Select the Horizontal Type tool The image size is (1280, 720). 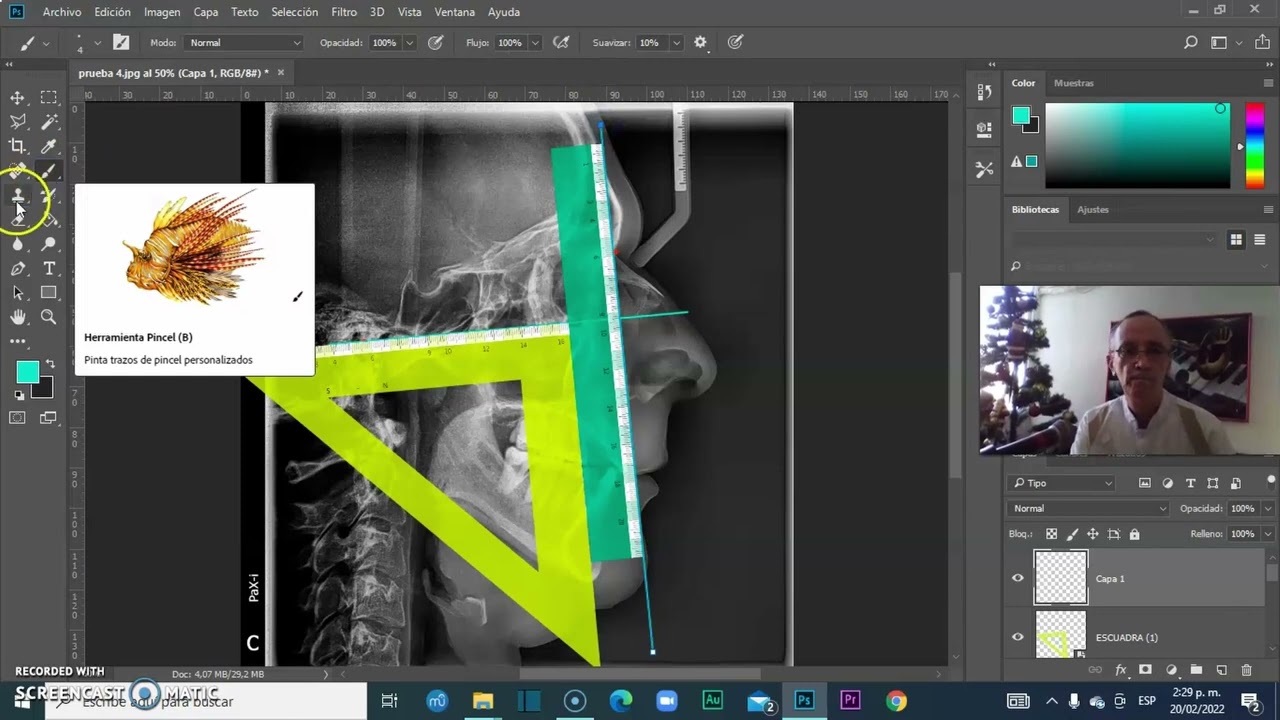pyautogui.click(x=48, y=268)
